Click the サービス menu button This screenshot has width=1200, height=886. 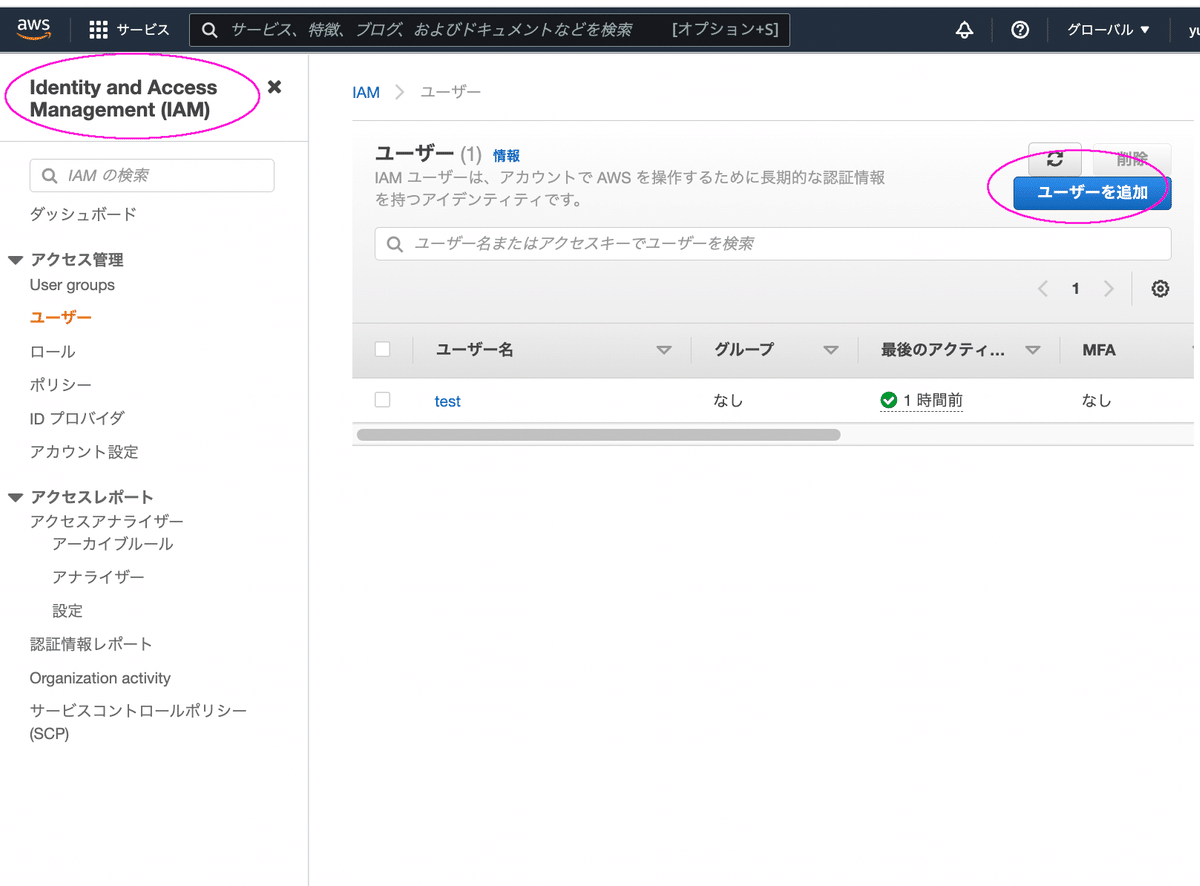point(130,30)
